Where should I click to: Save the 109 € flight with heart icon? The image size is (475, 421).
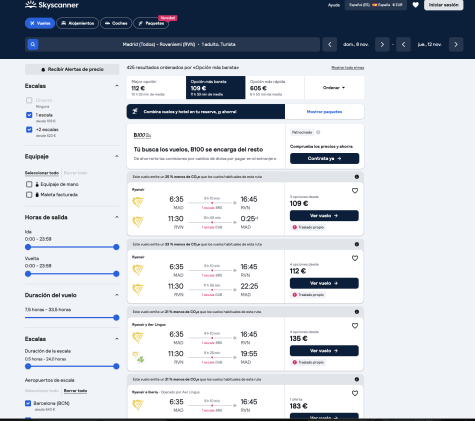pos(355,191)
